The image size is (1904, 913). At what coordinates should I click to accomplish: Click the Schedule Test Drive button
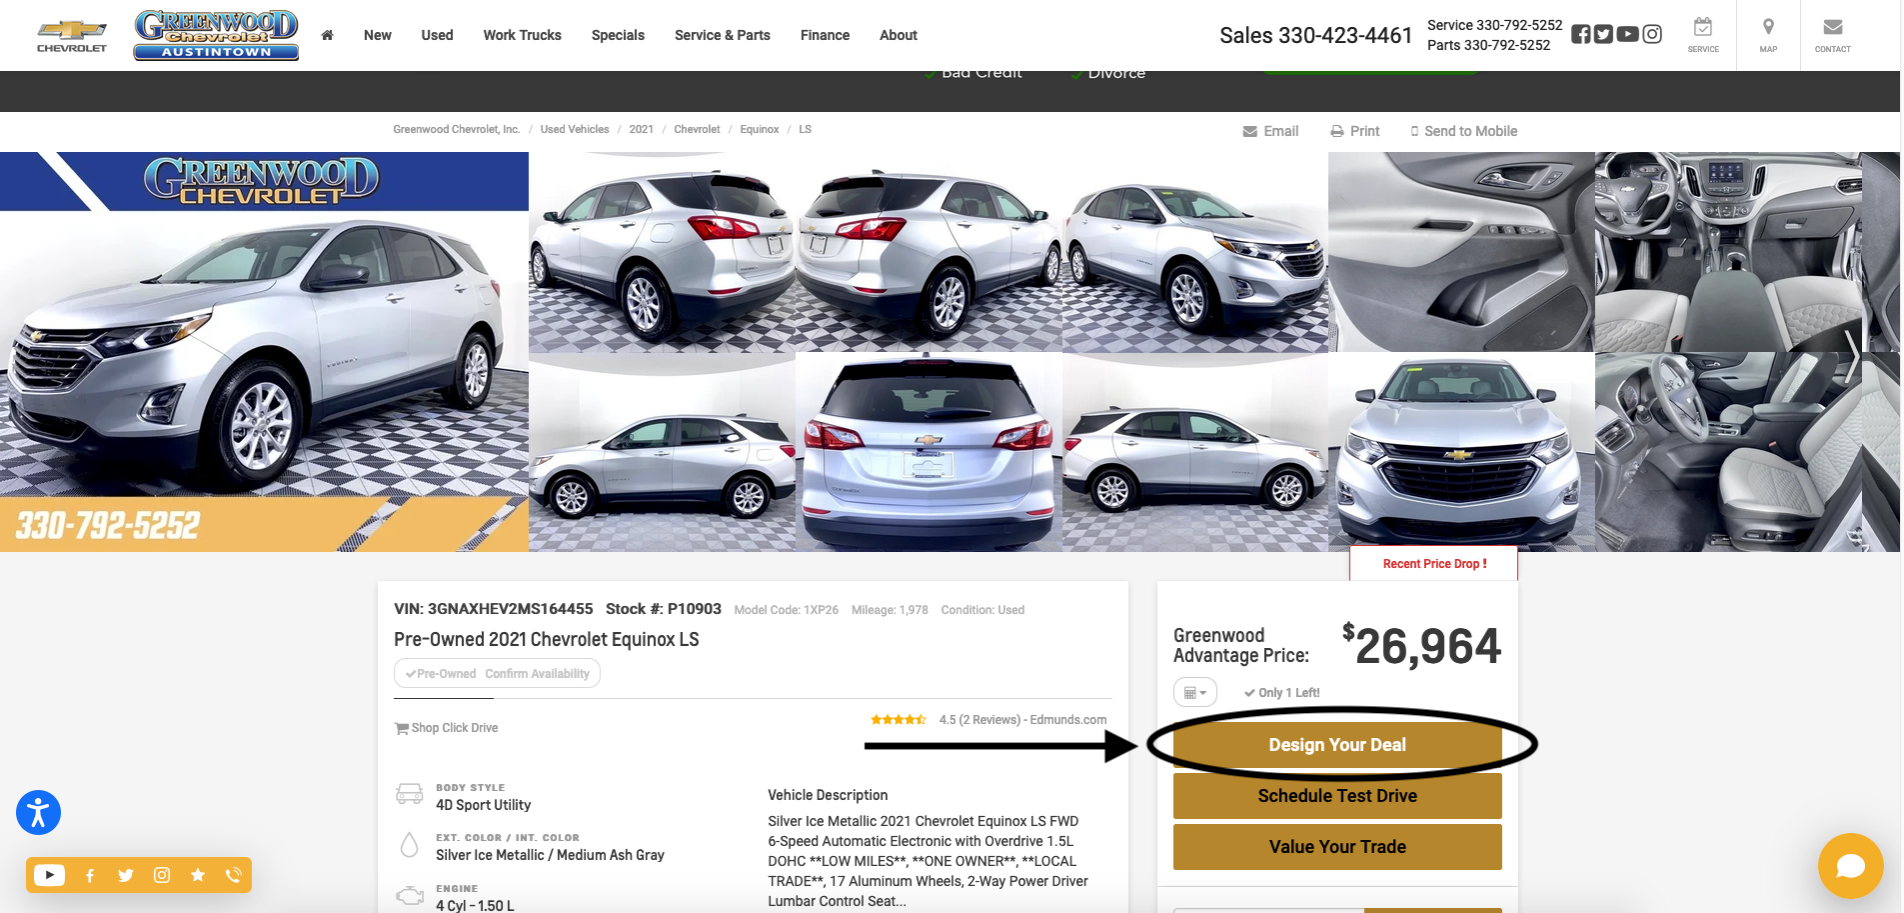(x=1337, y=796)
